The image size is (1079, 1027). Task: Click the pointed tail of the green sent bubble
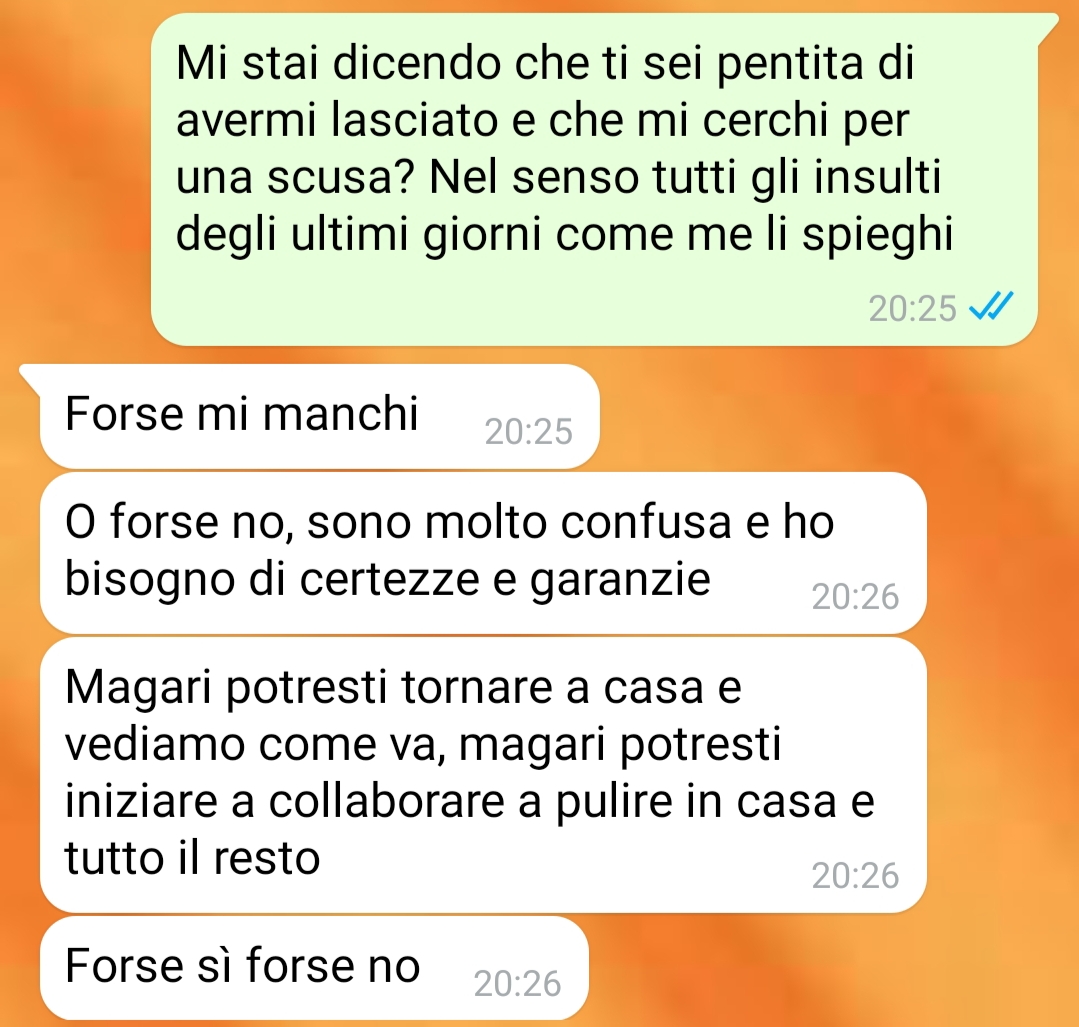pos(1048,26)
